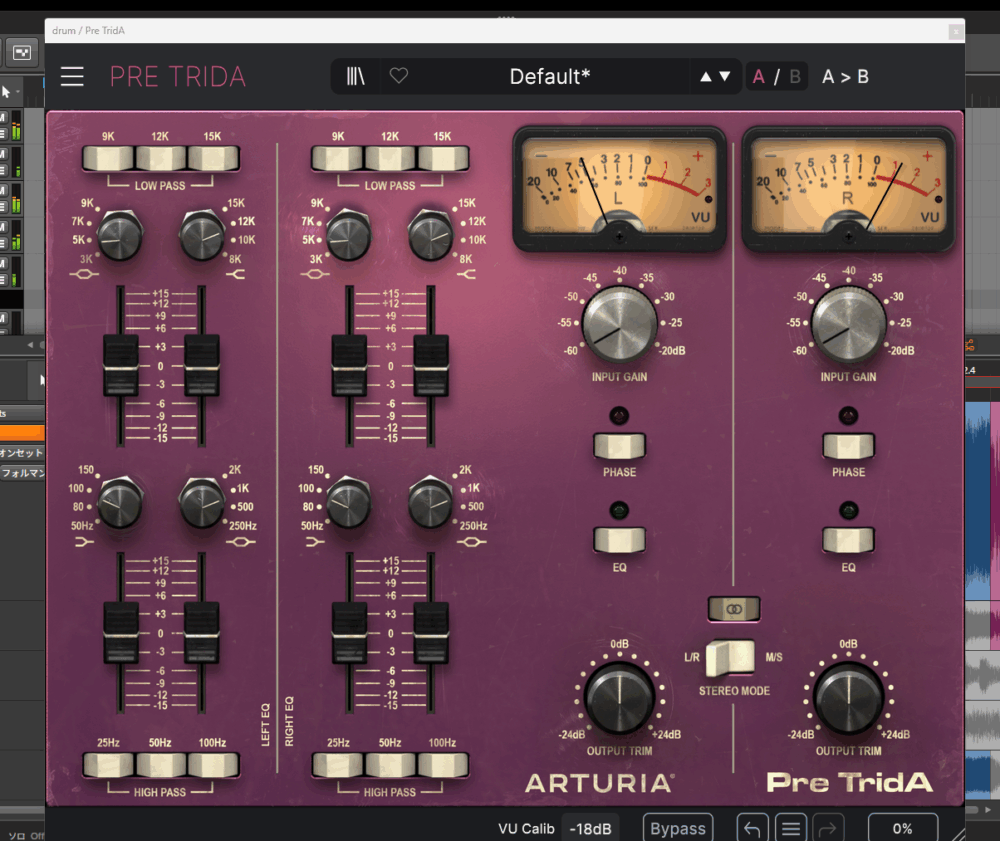Click Right EQ high-mid bell gain fader
The height and width of the screenshot is (841, 1000).
coord(349,366)
